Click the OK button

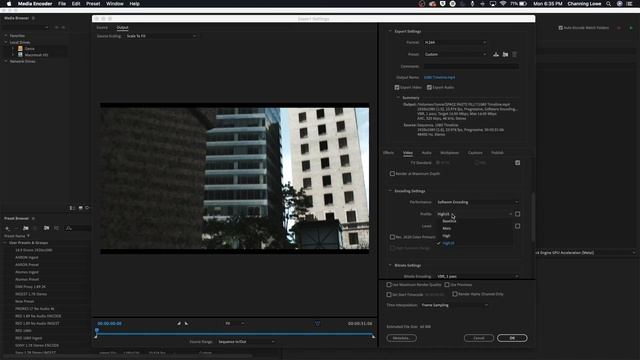click(512, 338)
